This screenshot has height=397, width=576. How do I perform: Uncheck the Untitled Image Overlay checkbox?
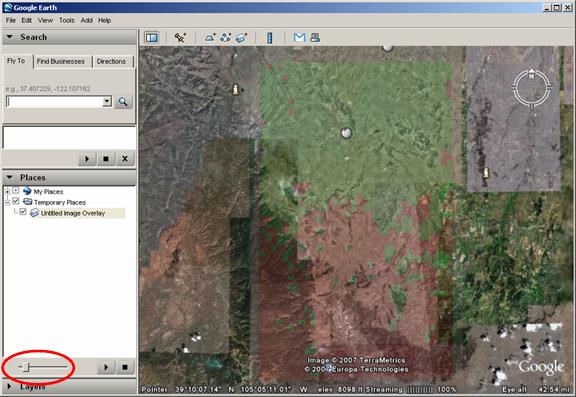click(23, 212)
